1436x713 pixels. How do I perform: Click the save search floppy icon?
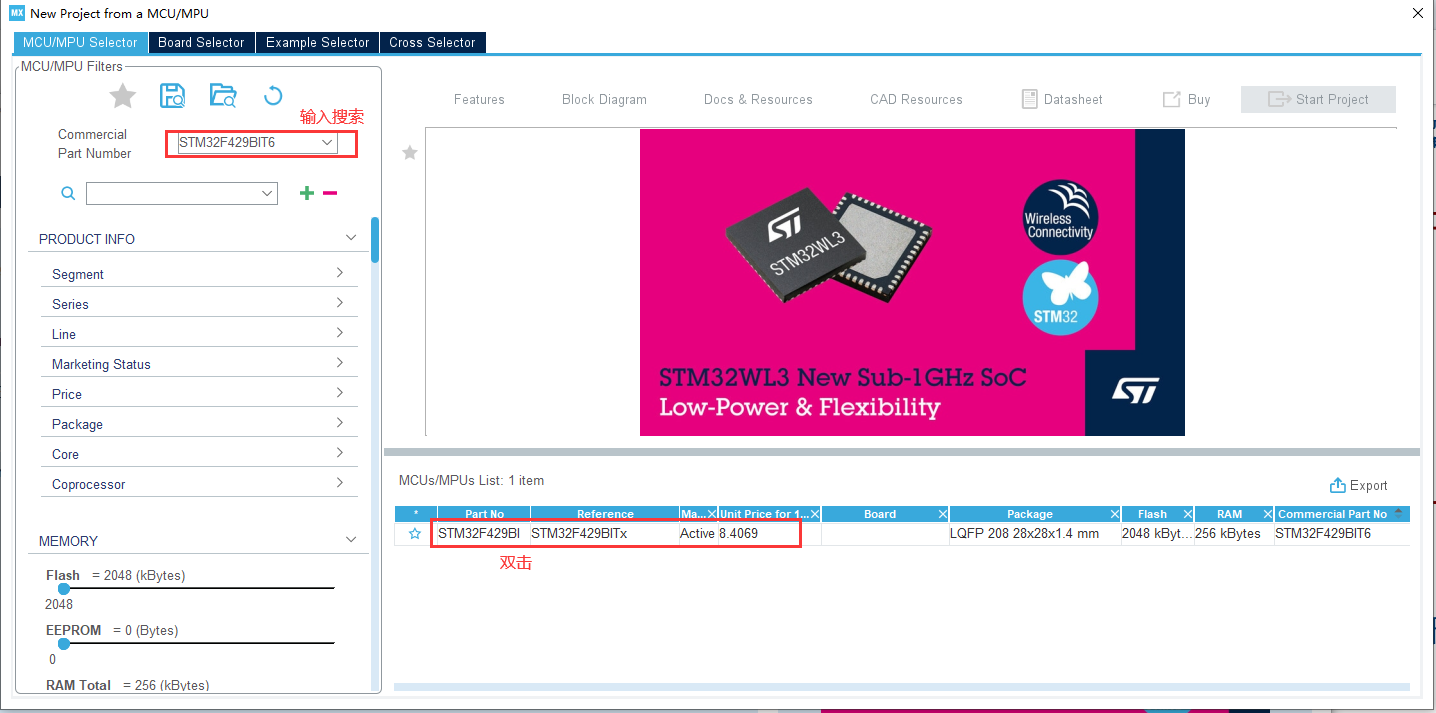click(173, 96)
